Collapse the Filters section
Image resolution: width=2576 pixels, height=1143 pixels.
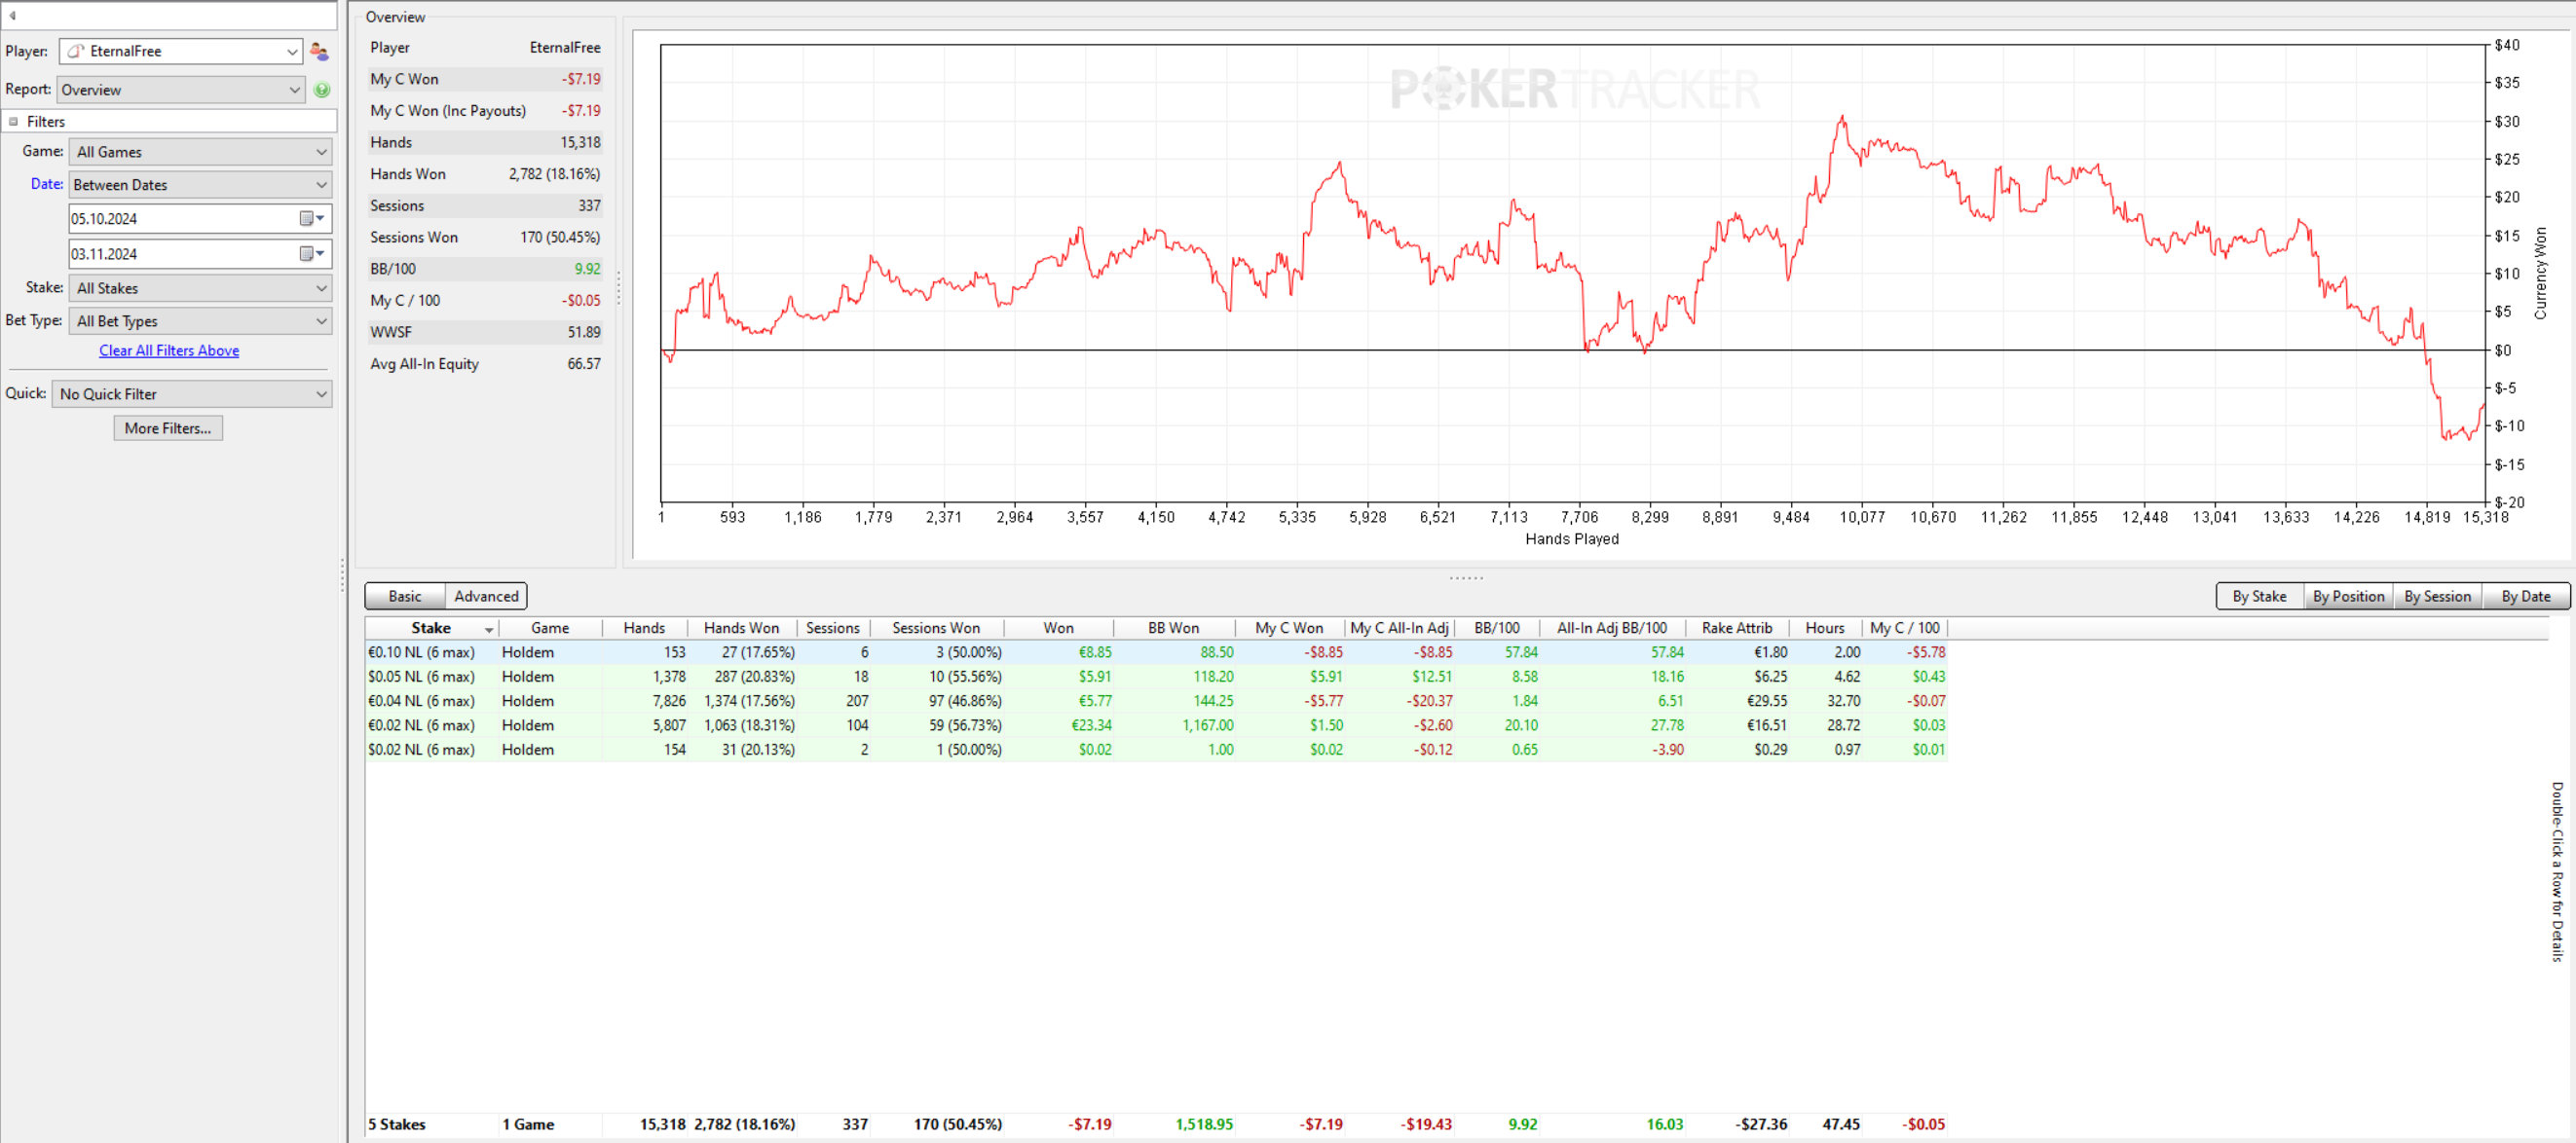coord(14,121)
